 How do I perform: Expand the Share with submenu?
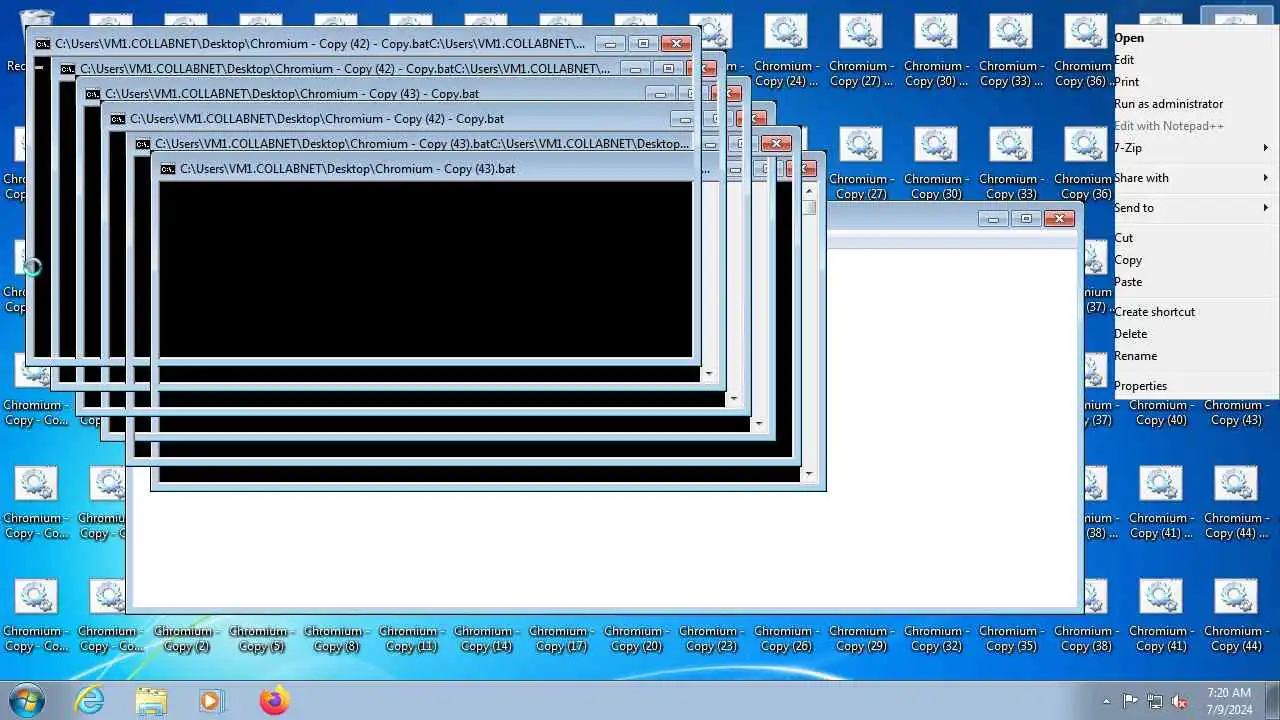pos(1194,178)
